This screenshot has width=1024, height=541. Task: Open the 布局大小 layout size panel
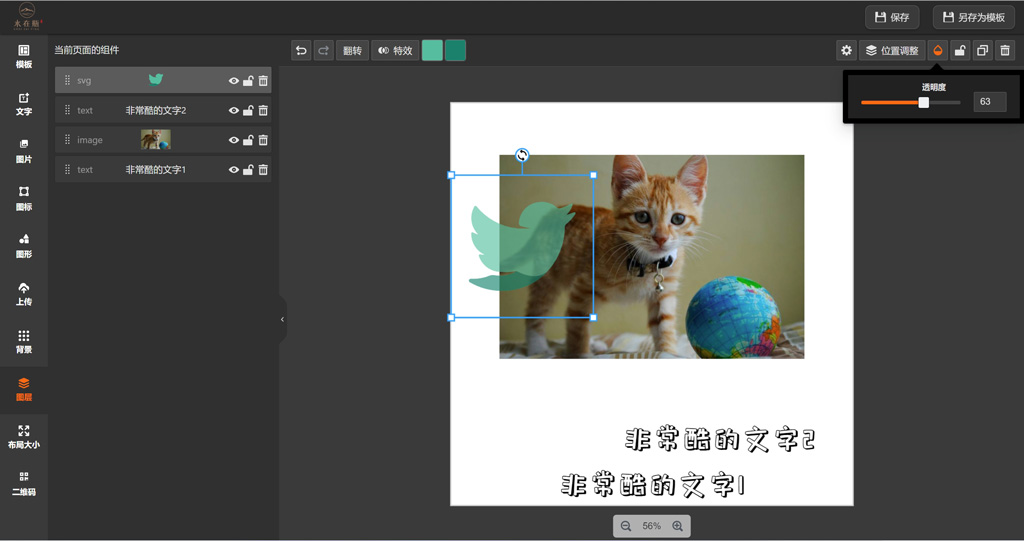pyautogui.click(x=24, y=436)
